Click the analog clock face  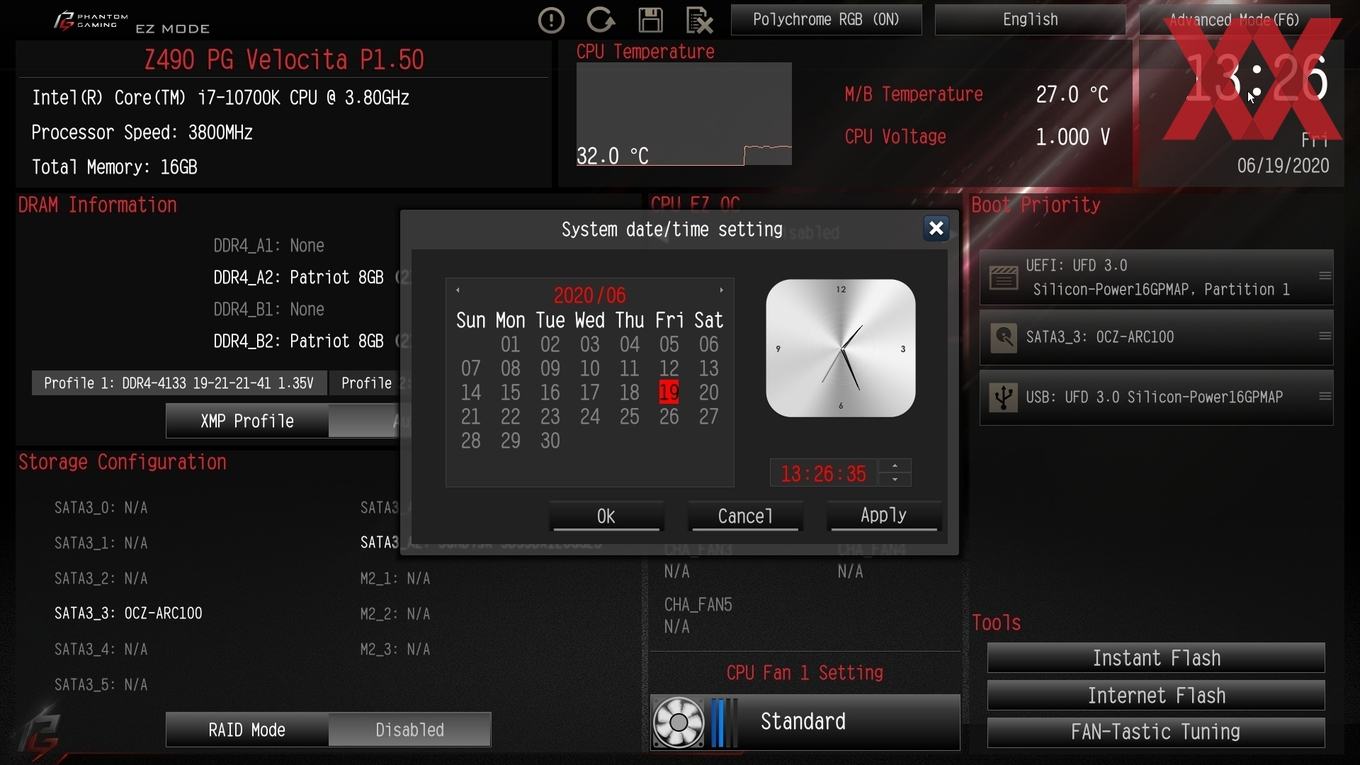(840, 348)
